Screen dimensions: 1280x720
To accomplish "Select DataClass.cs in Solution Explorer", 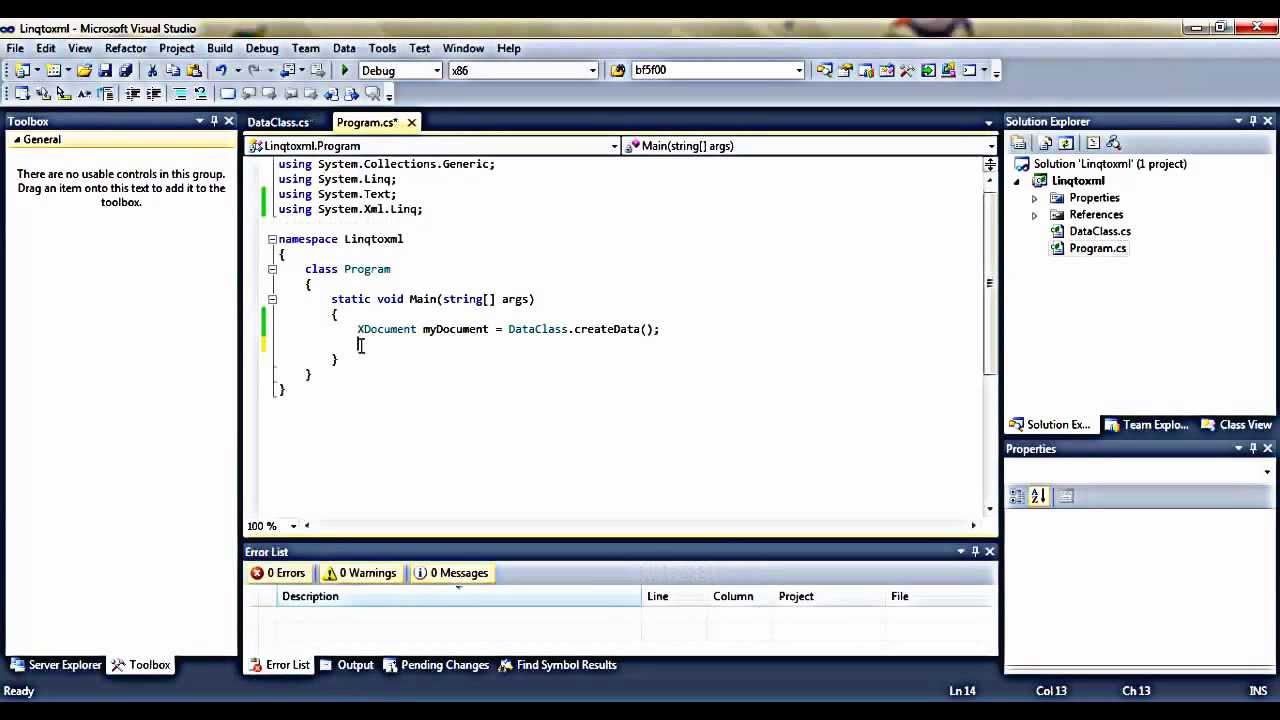I will point(1100,231).
